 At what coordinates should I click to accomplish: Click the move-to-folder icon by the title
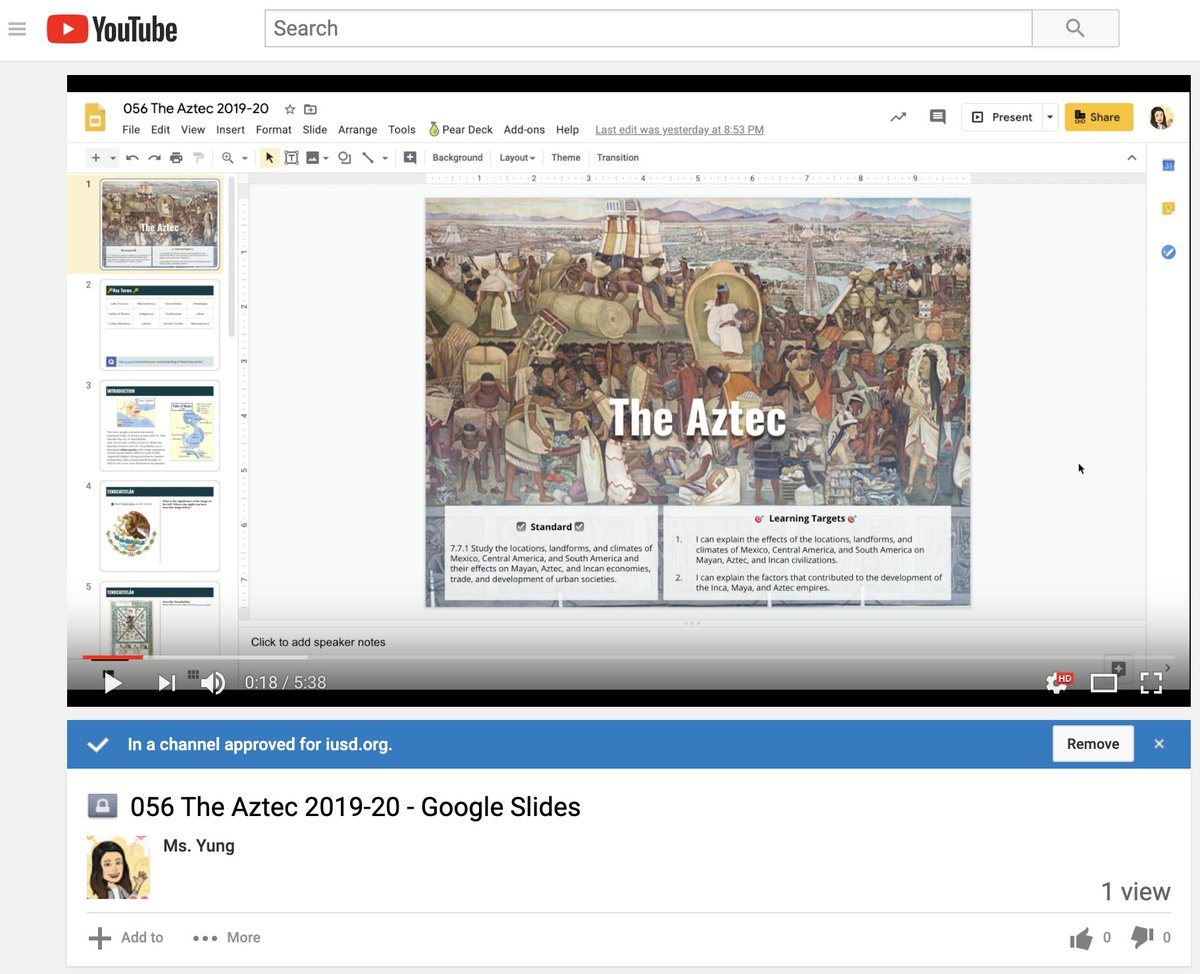tap(310, 109)
